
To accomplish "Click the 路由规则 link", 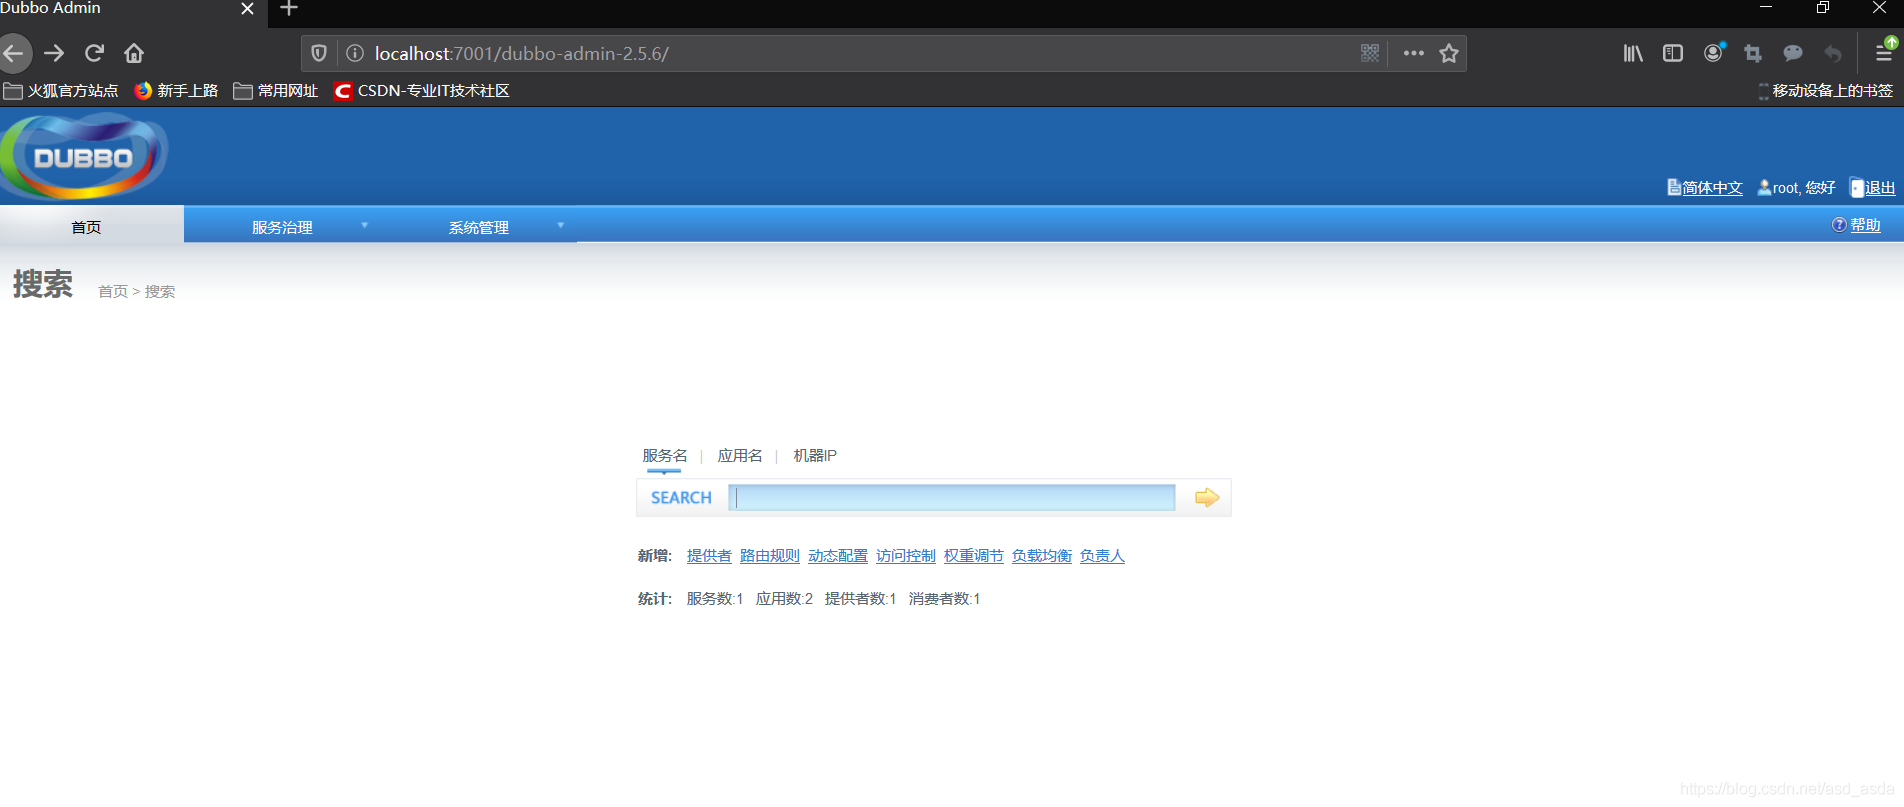I will coord(769,556).
